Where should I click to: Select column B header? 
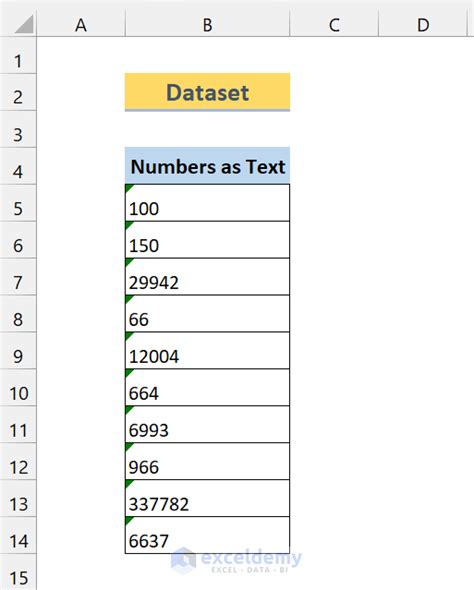tap(207, 25)
